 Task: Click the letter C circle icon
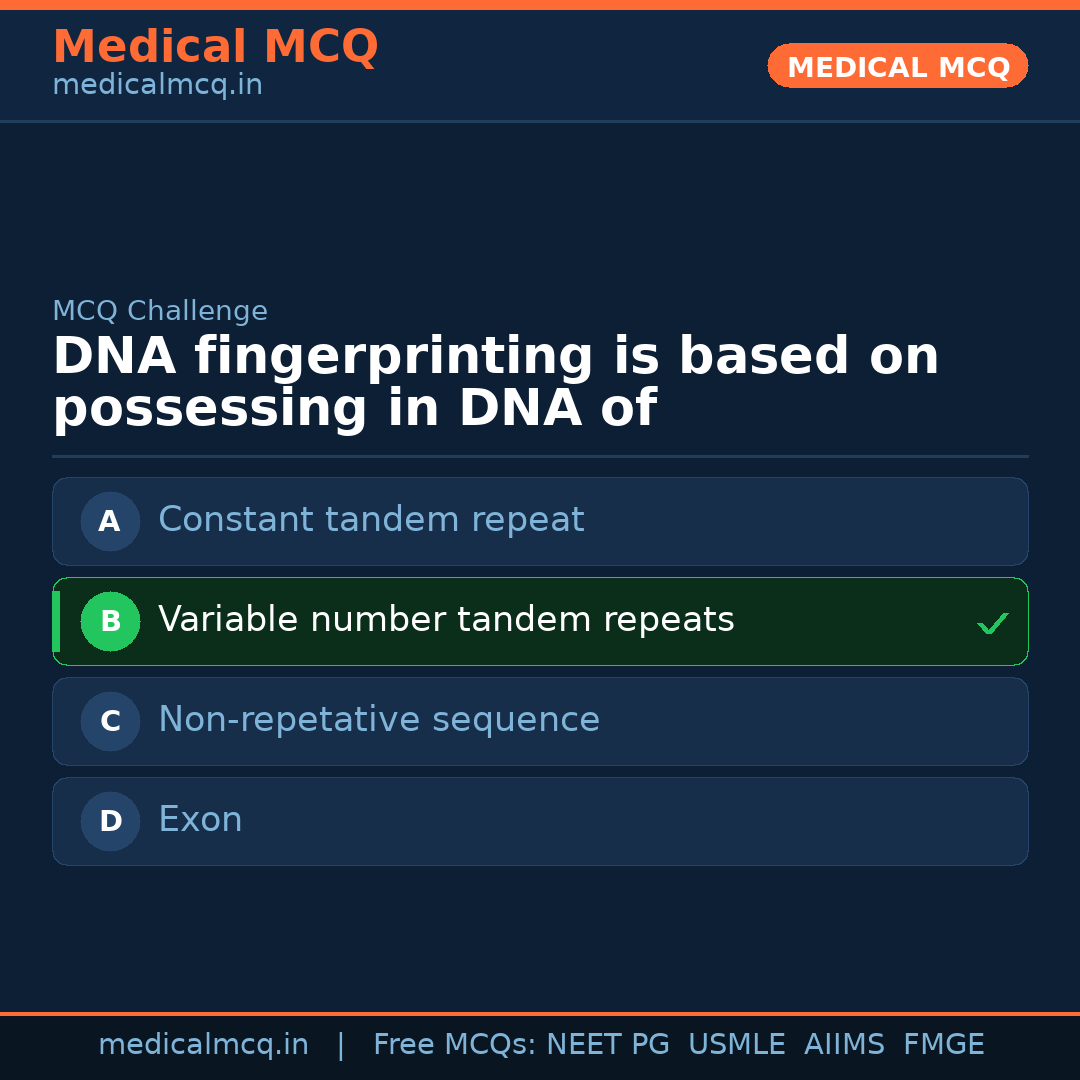[x=110, y=721]
